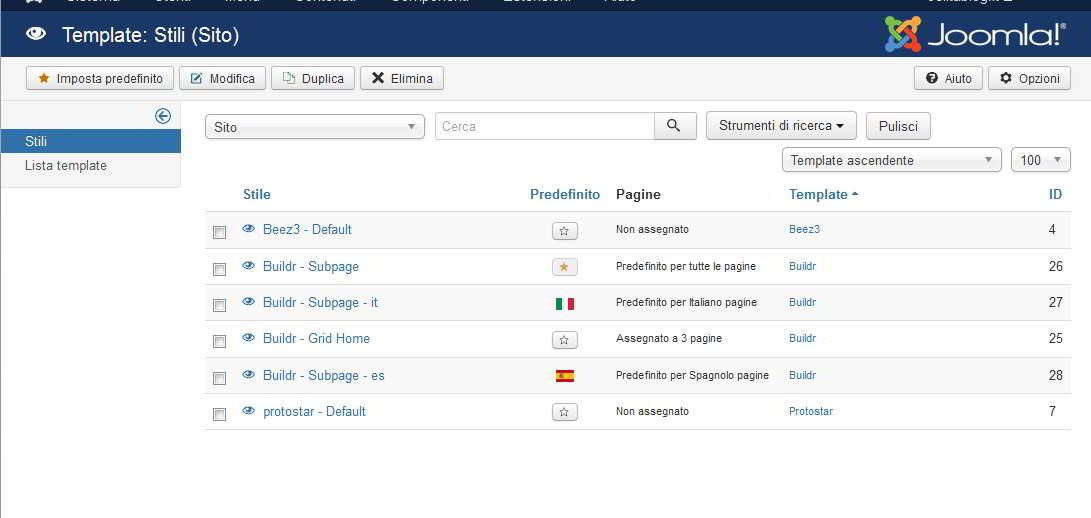1091x518 pixels.
Task: Expand Strumenti di ricerca filters
Action: click(781, 126)
